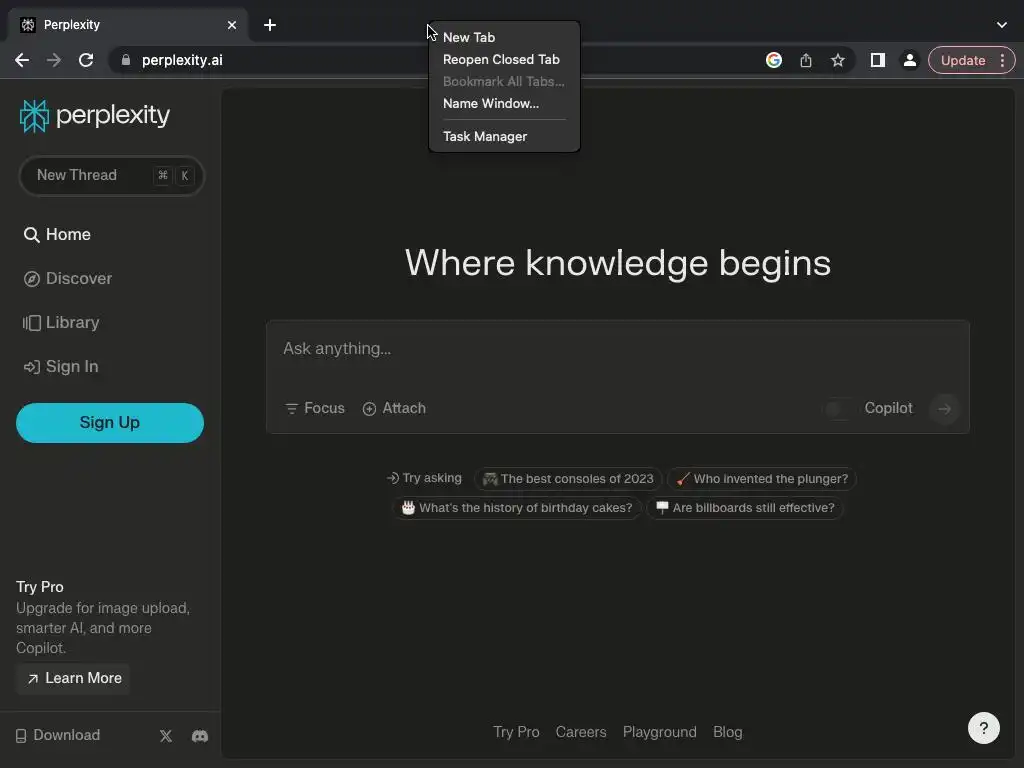1024x768 pixels.
Task: Open the Discord icon
Action: pyautogui.click(x=200, y=736)
